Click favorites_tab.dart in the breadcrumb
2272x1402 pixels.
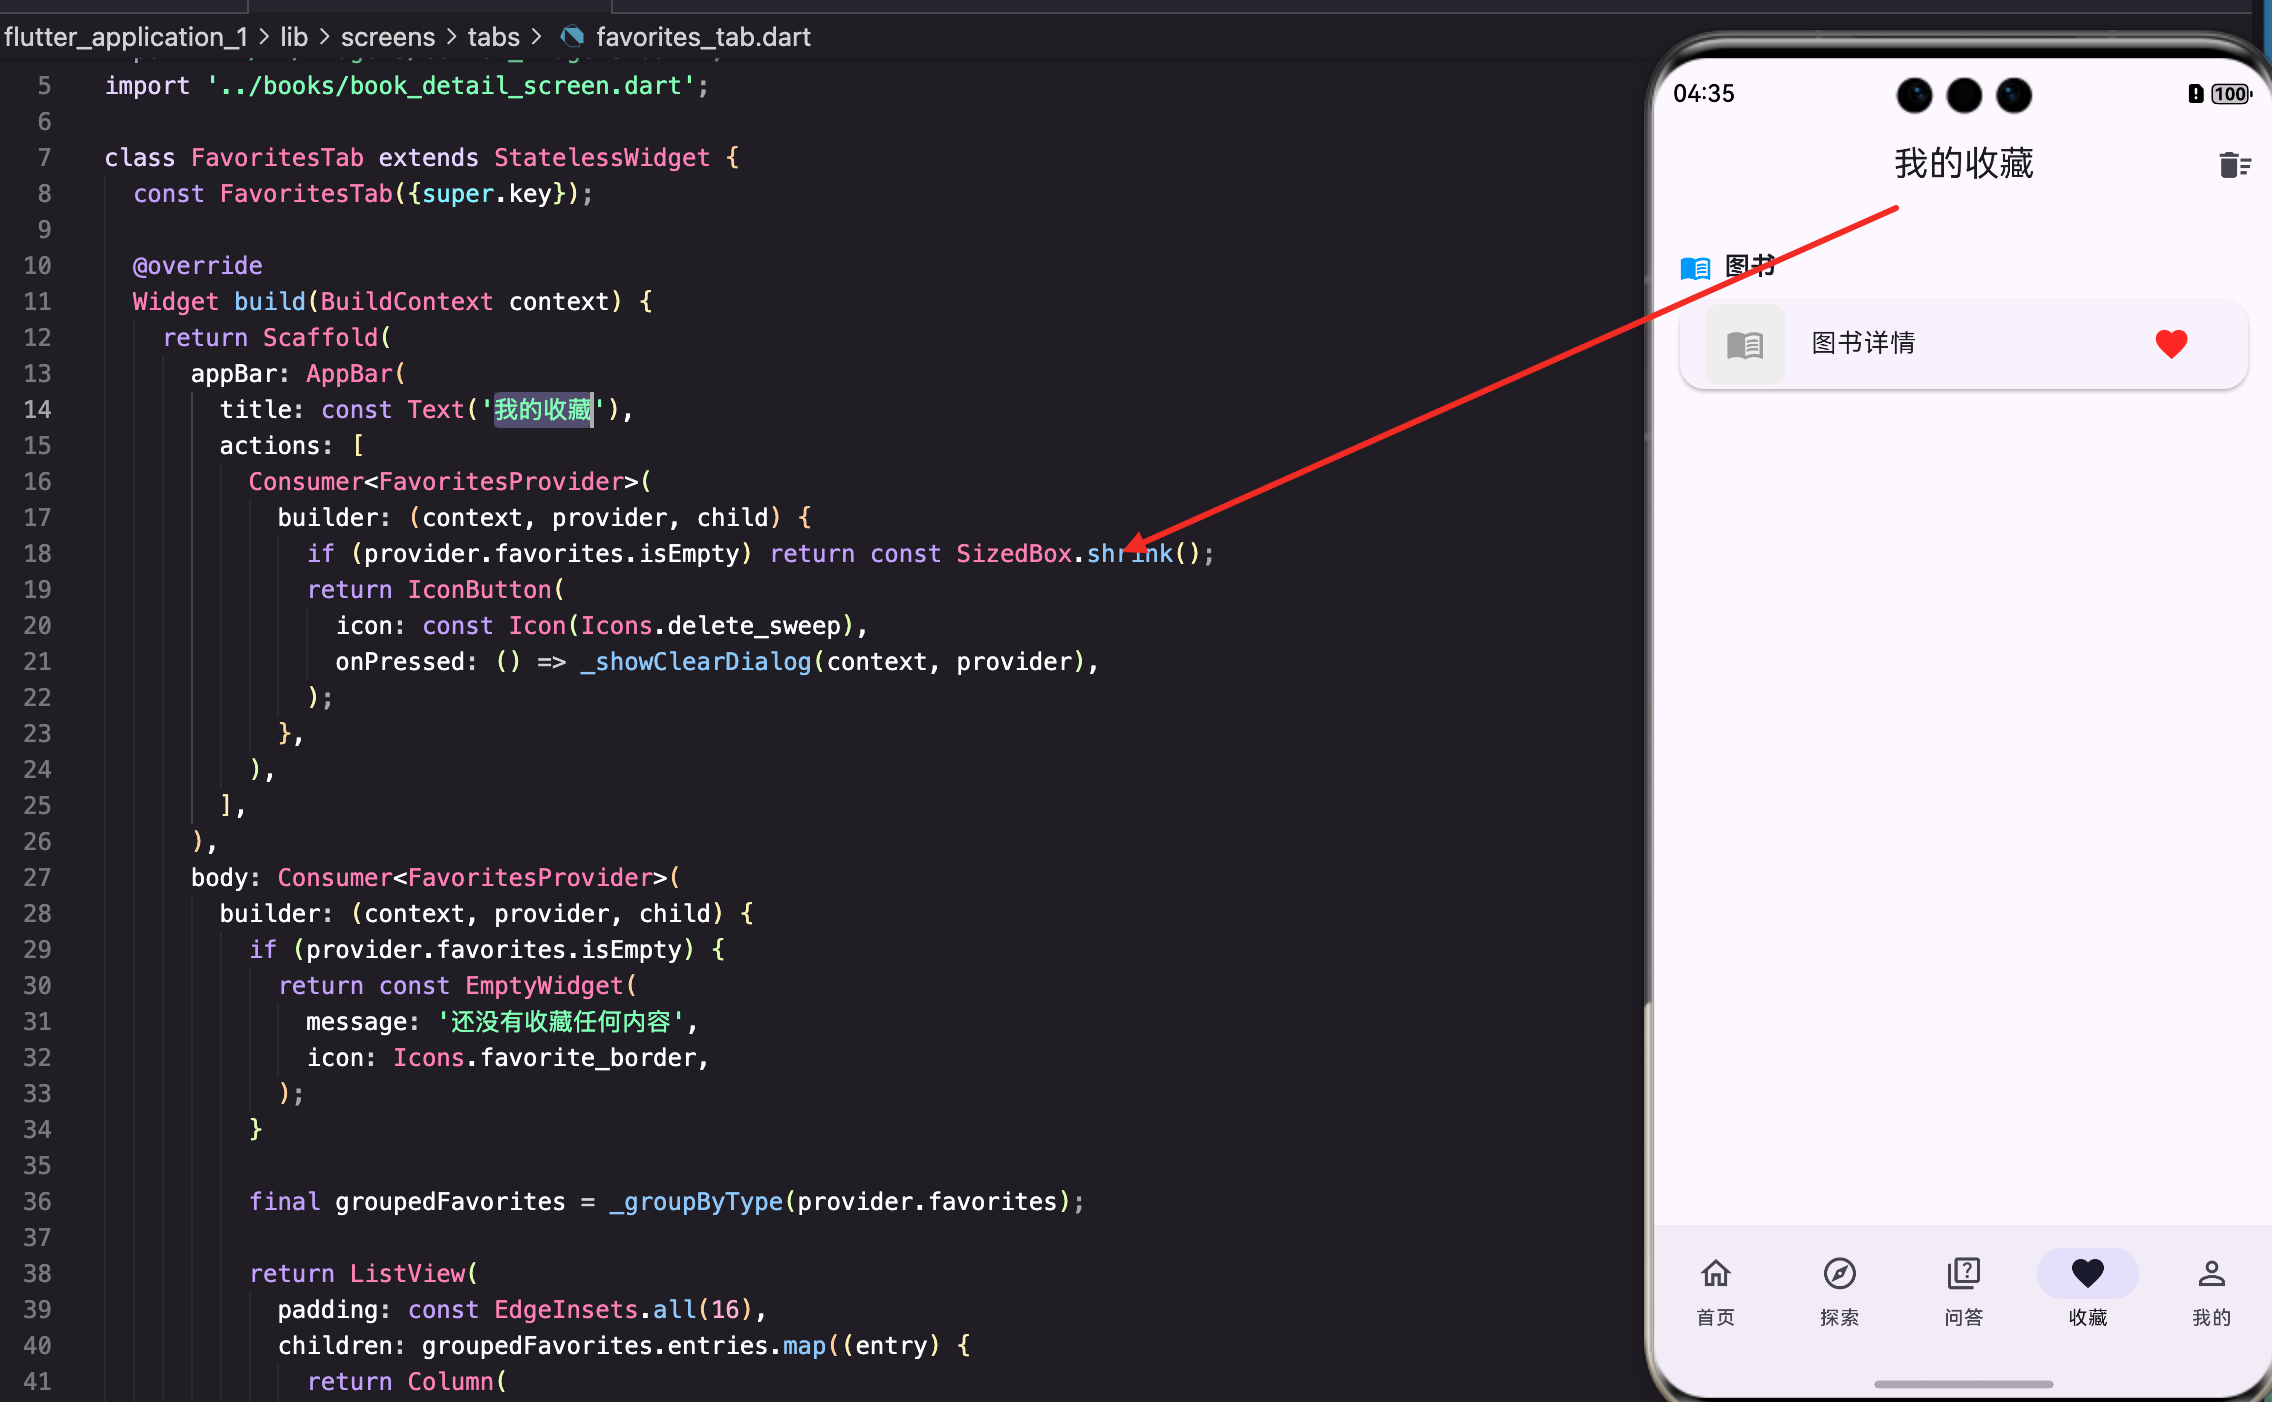(x=703, y=37)
